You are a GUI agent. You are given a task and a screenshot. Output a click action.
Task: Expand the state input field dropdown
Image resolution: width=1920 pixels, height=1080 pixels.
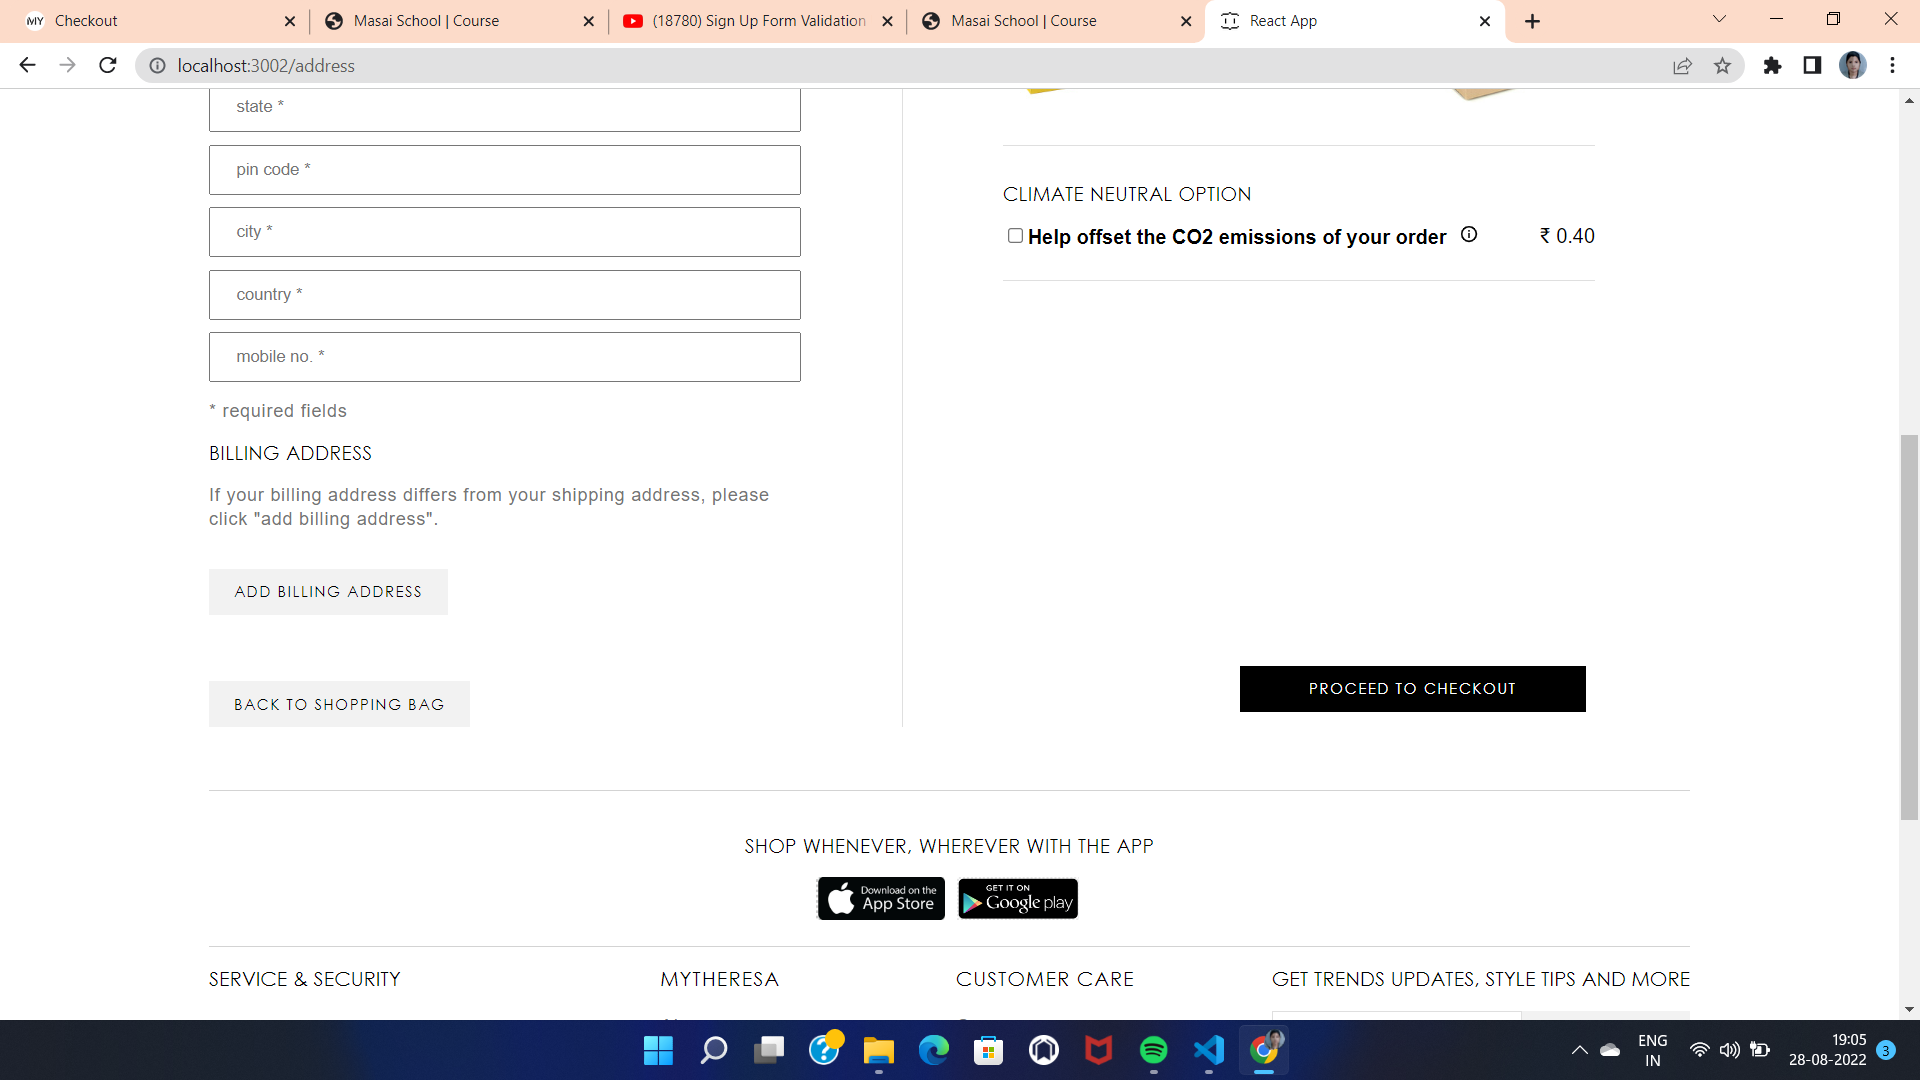coord(505,105)
